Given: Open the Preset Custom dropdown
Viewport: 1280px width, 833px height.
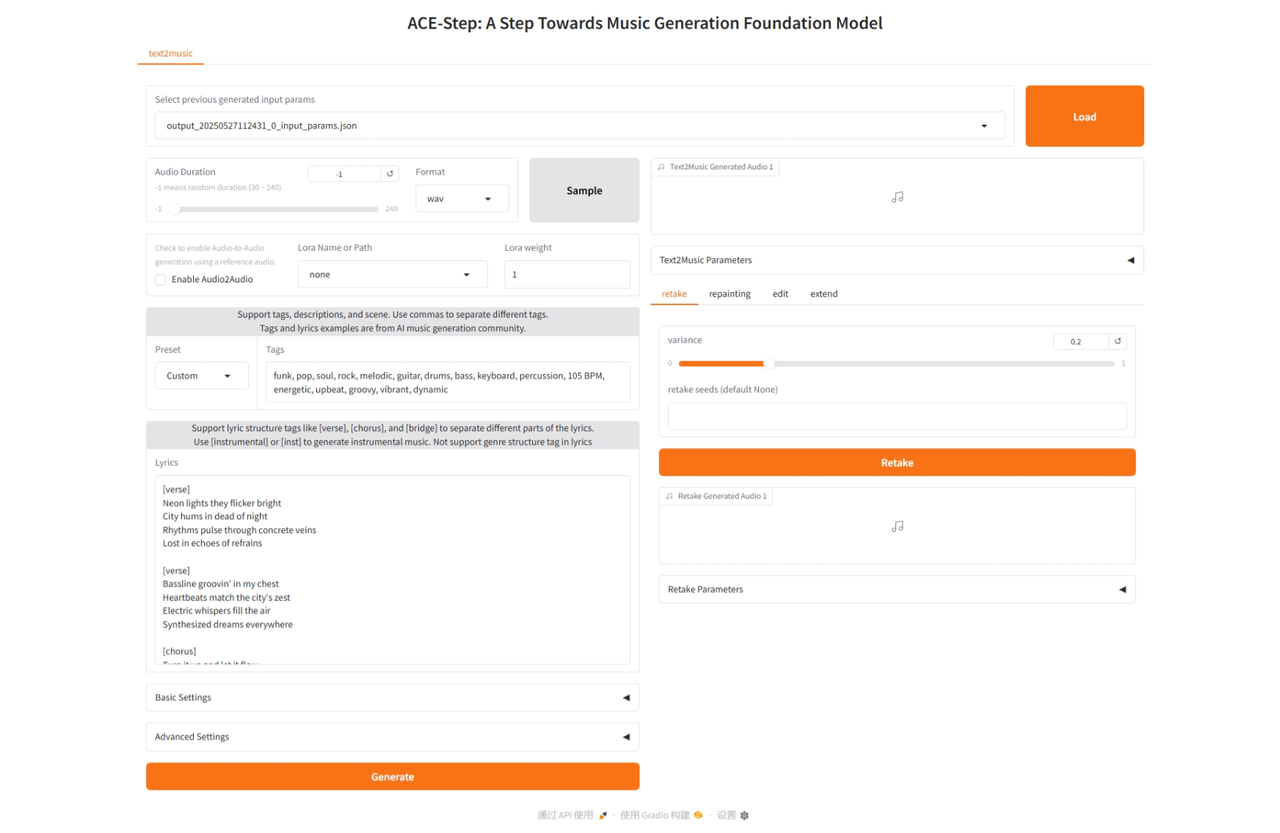Looking at the screenshot, I should click(x=201, y=376).
